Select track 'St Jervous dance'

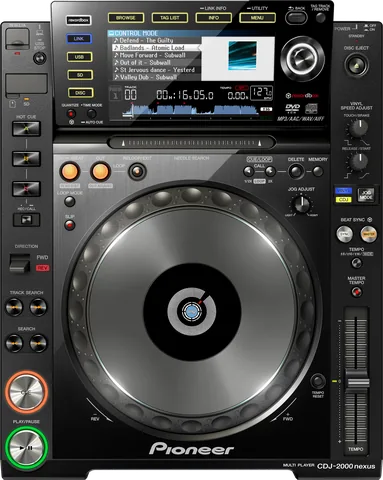(156, 70)
